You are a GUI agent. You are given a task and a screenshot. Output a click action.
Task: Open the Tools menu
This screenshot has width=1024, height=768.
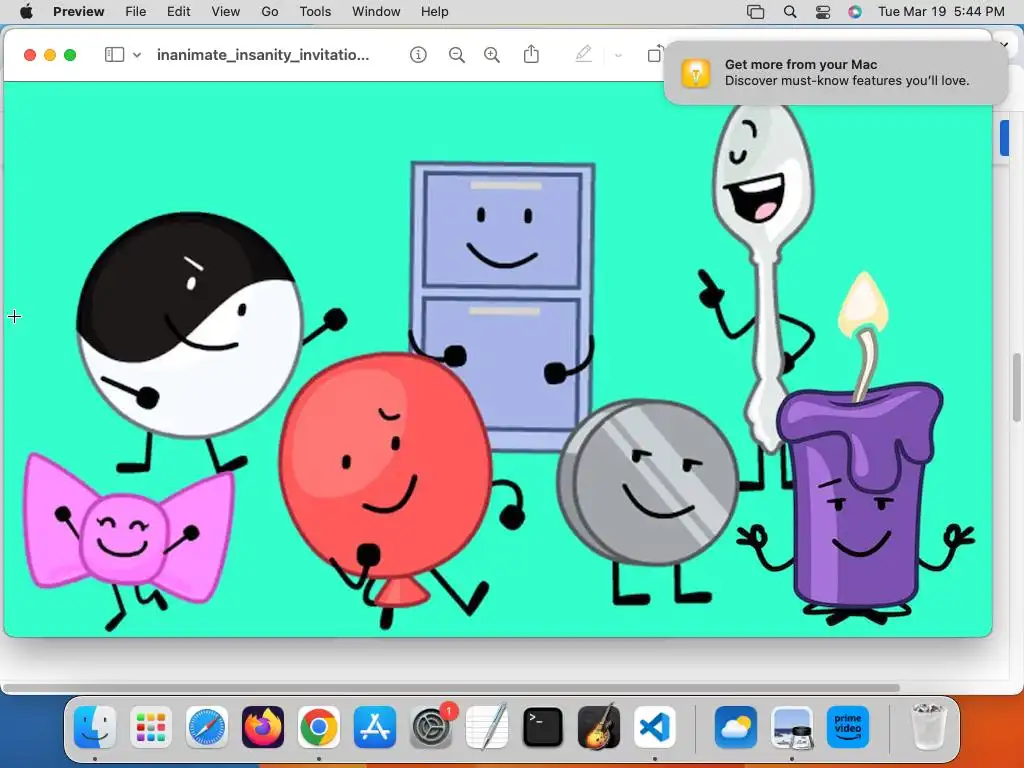pos(315,12)
